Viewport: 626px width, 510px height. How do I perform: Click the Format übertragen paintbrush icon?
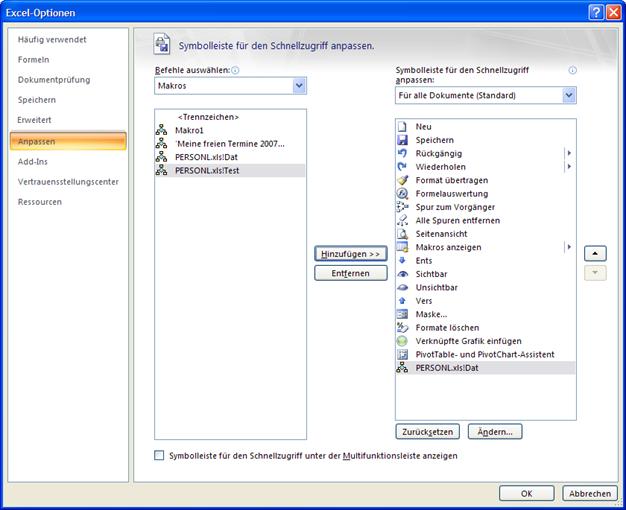(403, 180)
